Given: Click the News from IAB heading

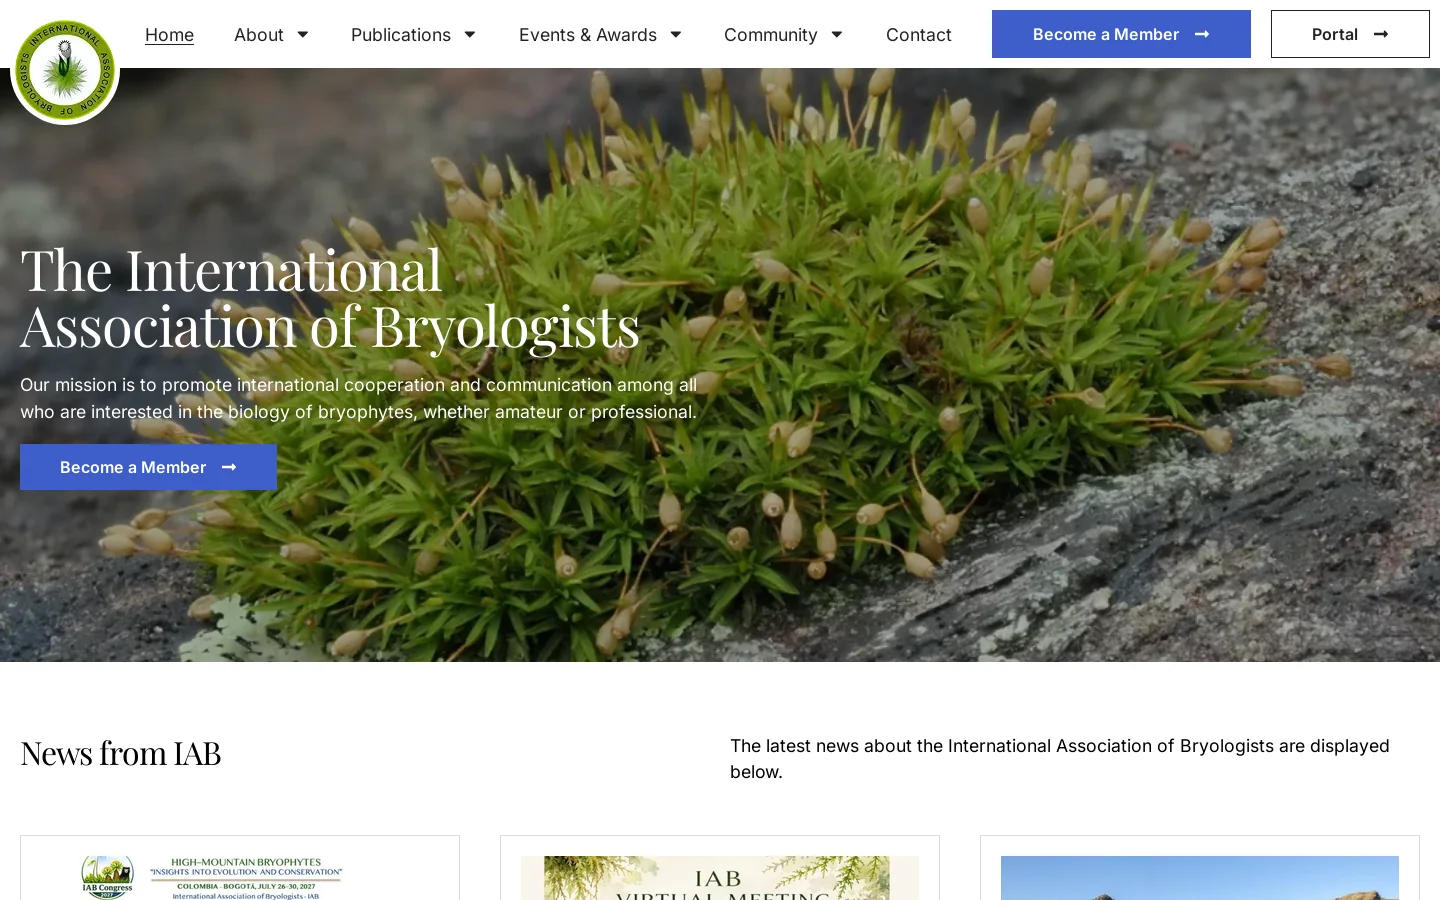Looking at the screenshot, I should (x=120, y=753).
